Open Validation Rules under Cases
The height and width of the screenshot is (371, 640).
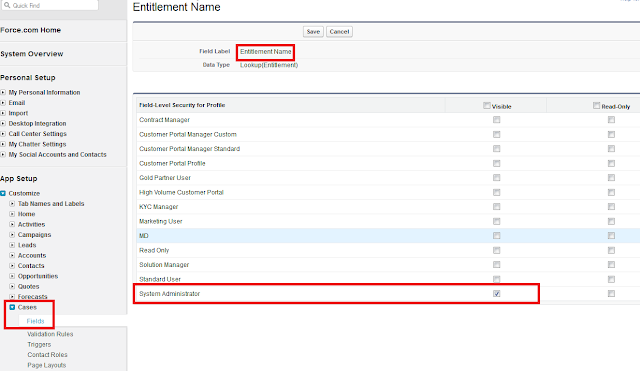[50, 334]
